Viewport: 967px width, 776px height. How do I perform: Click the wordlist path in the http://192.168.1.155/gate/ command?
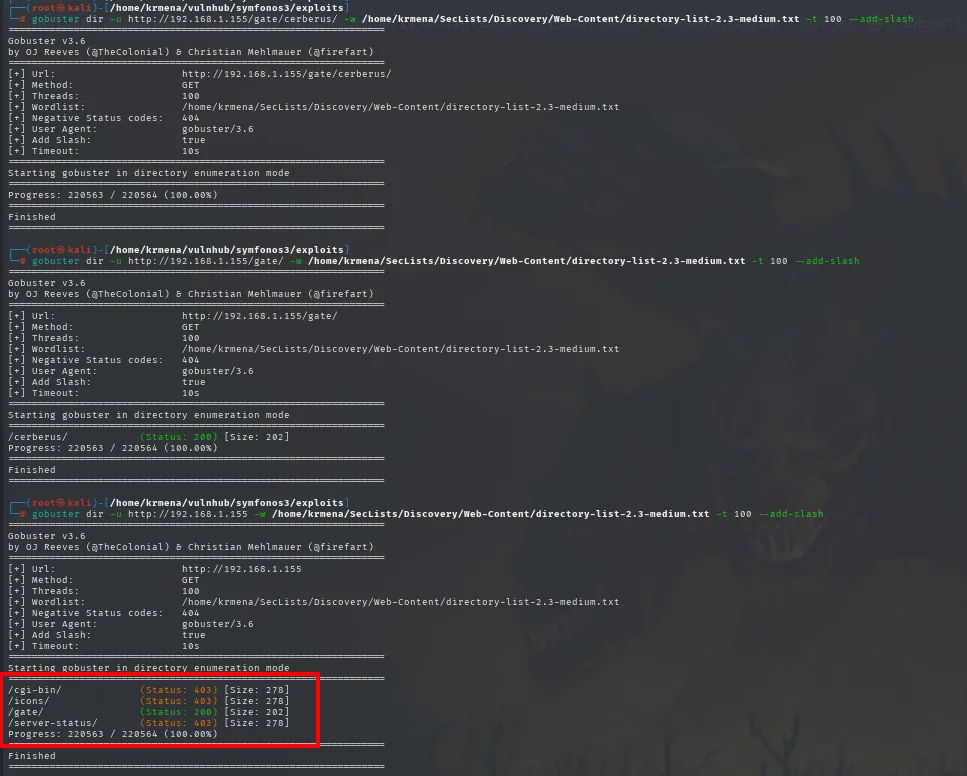click(x=526, y=261)
